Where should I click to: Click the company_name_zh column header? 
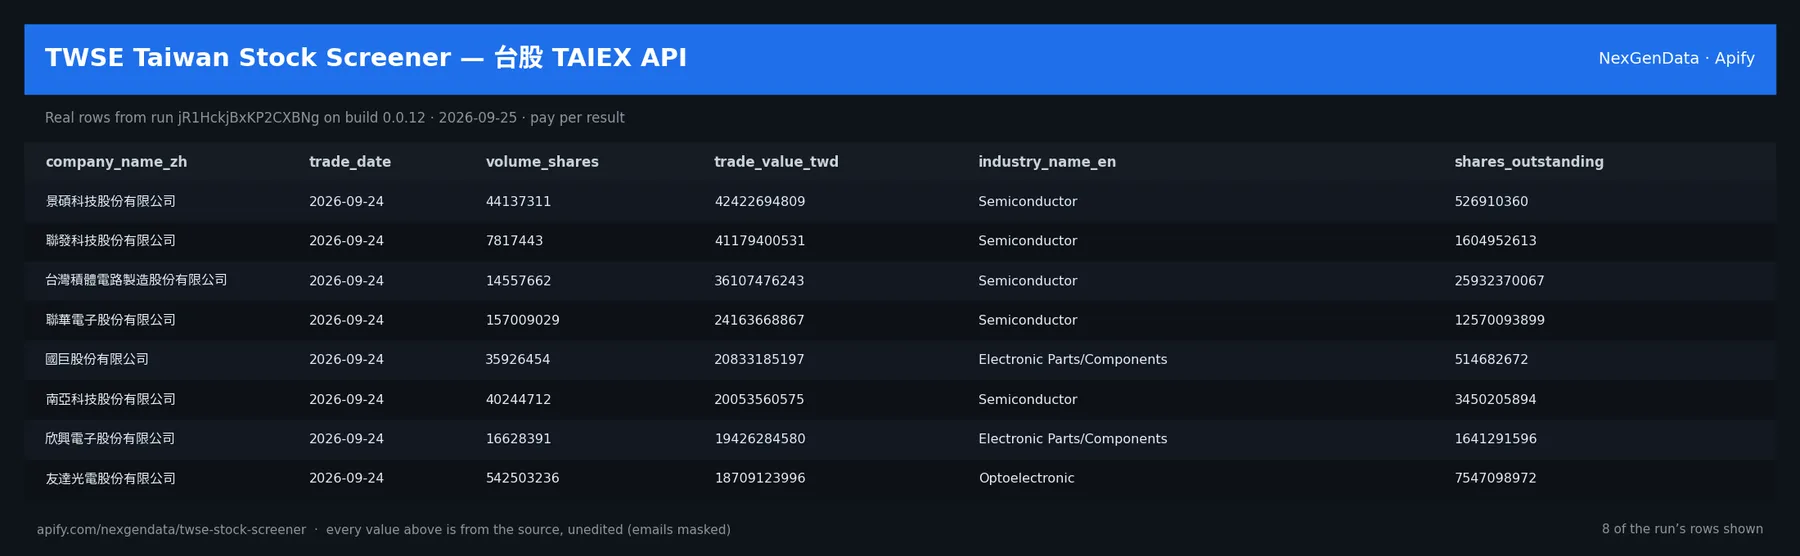(x=116, y=162)
